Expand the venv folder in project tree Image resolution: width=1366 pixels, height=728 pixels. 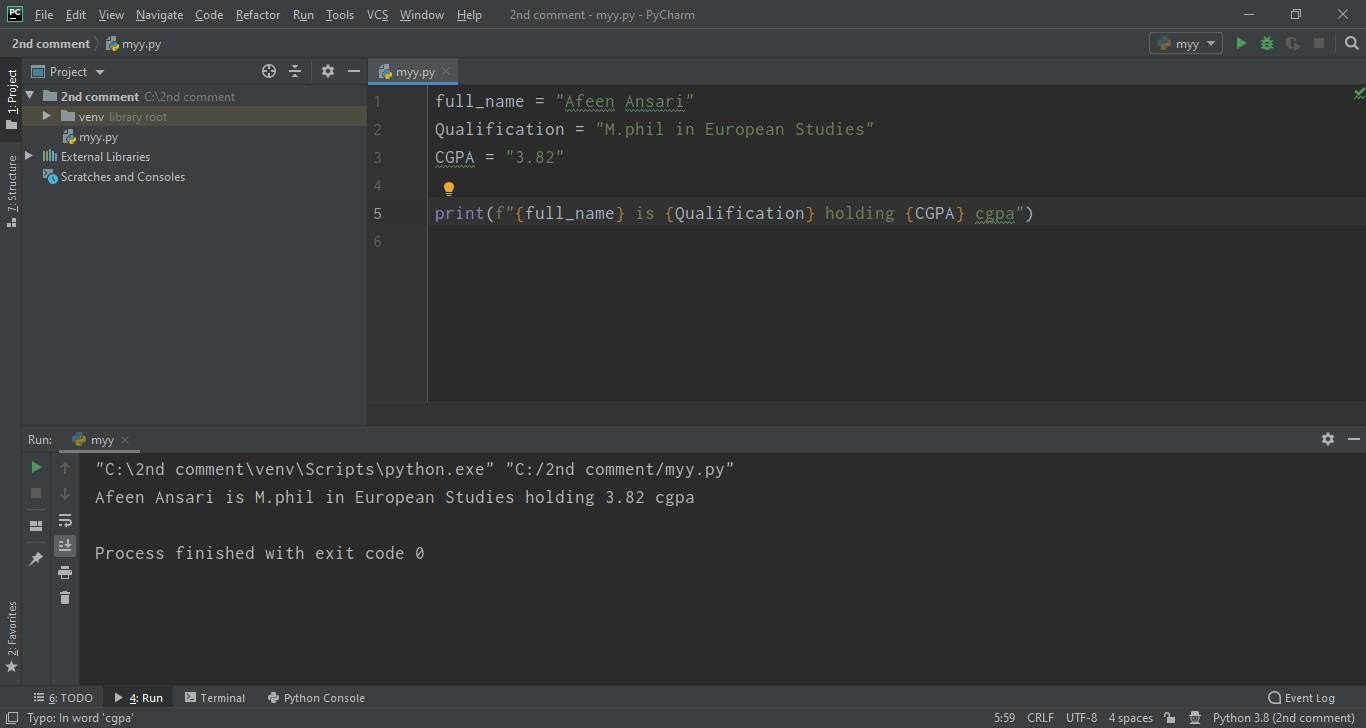pos(46,116)
